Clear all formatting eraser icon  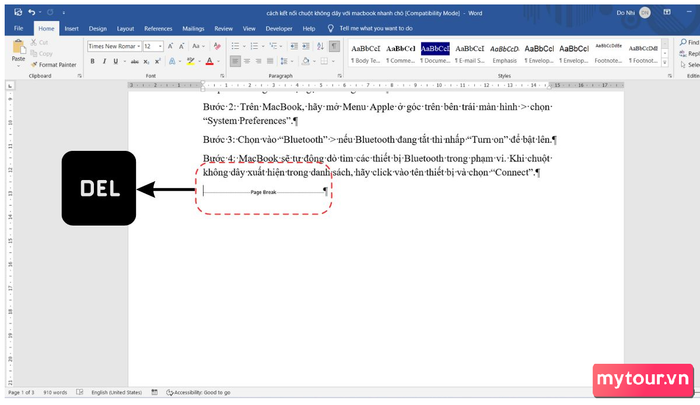pos(217,46)
